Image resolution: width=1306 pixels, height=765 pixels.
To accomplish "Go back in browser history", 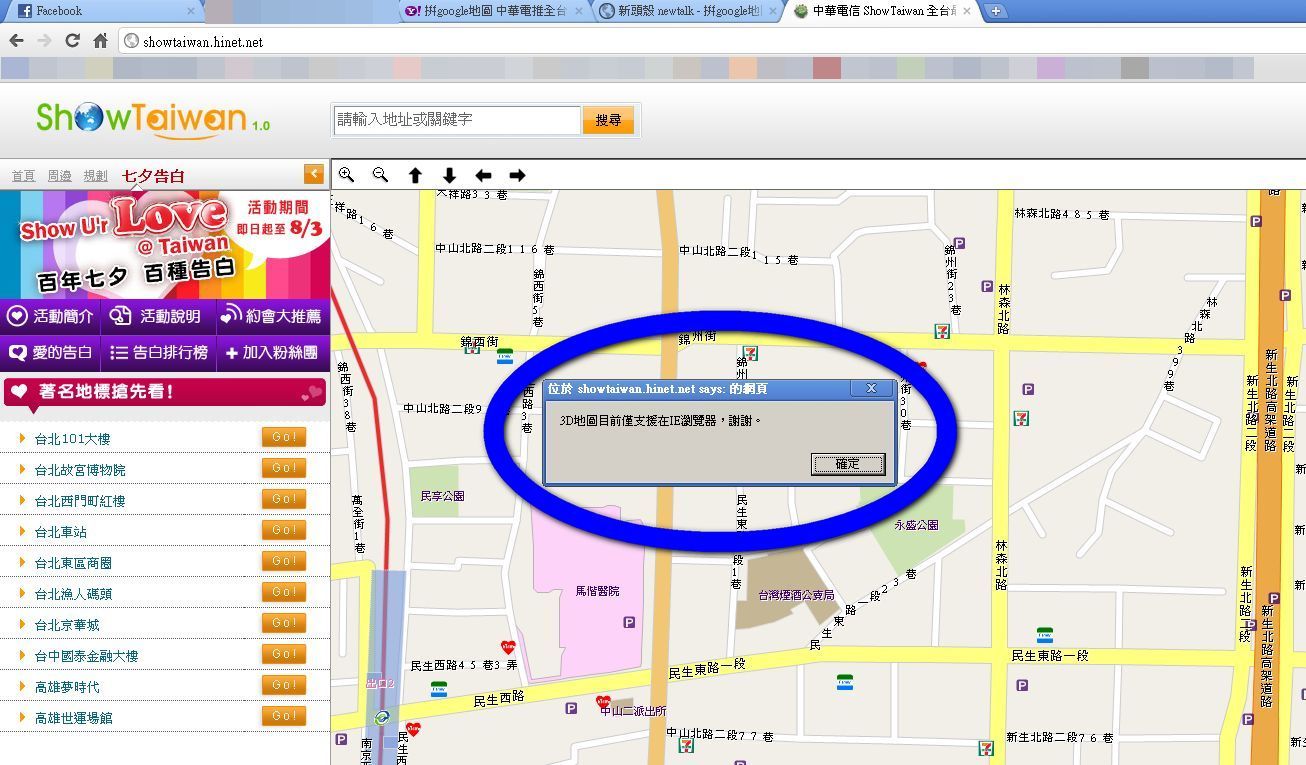I will click(x=16, y=41).
